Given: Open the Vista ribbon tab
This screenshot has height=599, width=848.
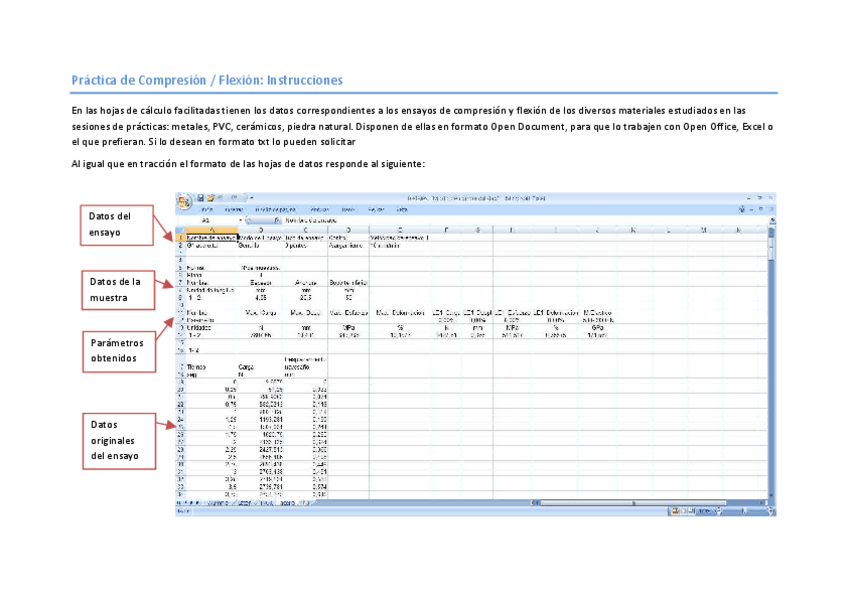Looking at the screenshot, I should 402,210.
